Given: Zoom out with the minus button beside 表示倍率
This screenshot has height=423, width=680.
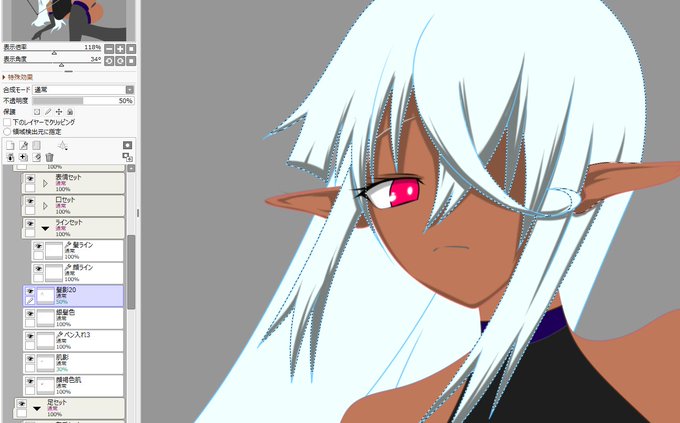Looking at the screenshot, I should (x=109, y=49).
